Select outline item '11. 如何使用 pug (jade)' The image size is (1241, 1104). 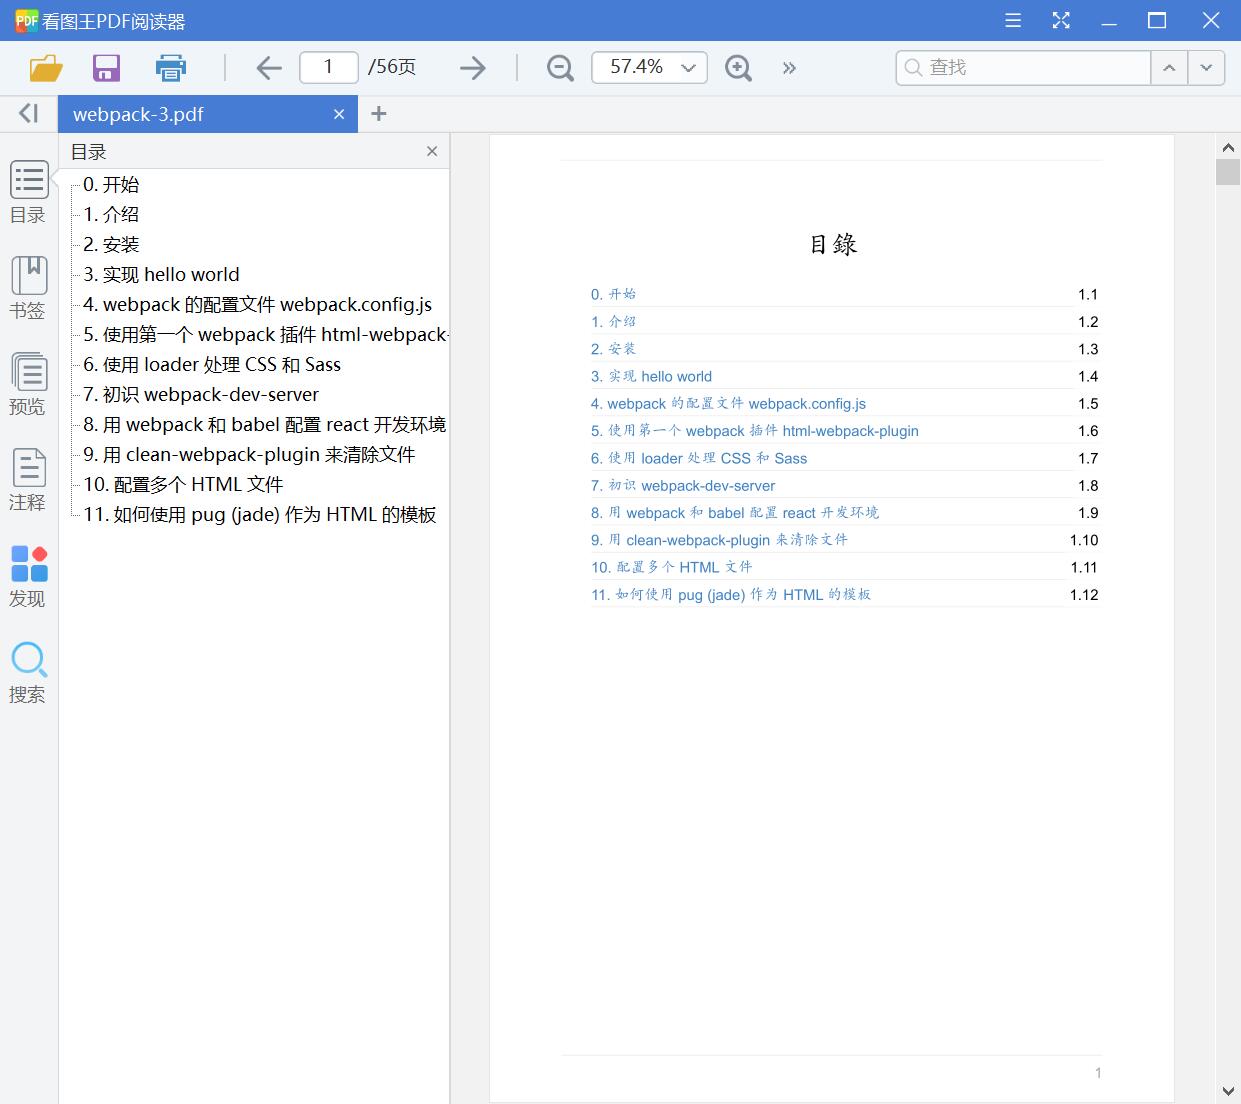tap(260, 514)
